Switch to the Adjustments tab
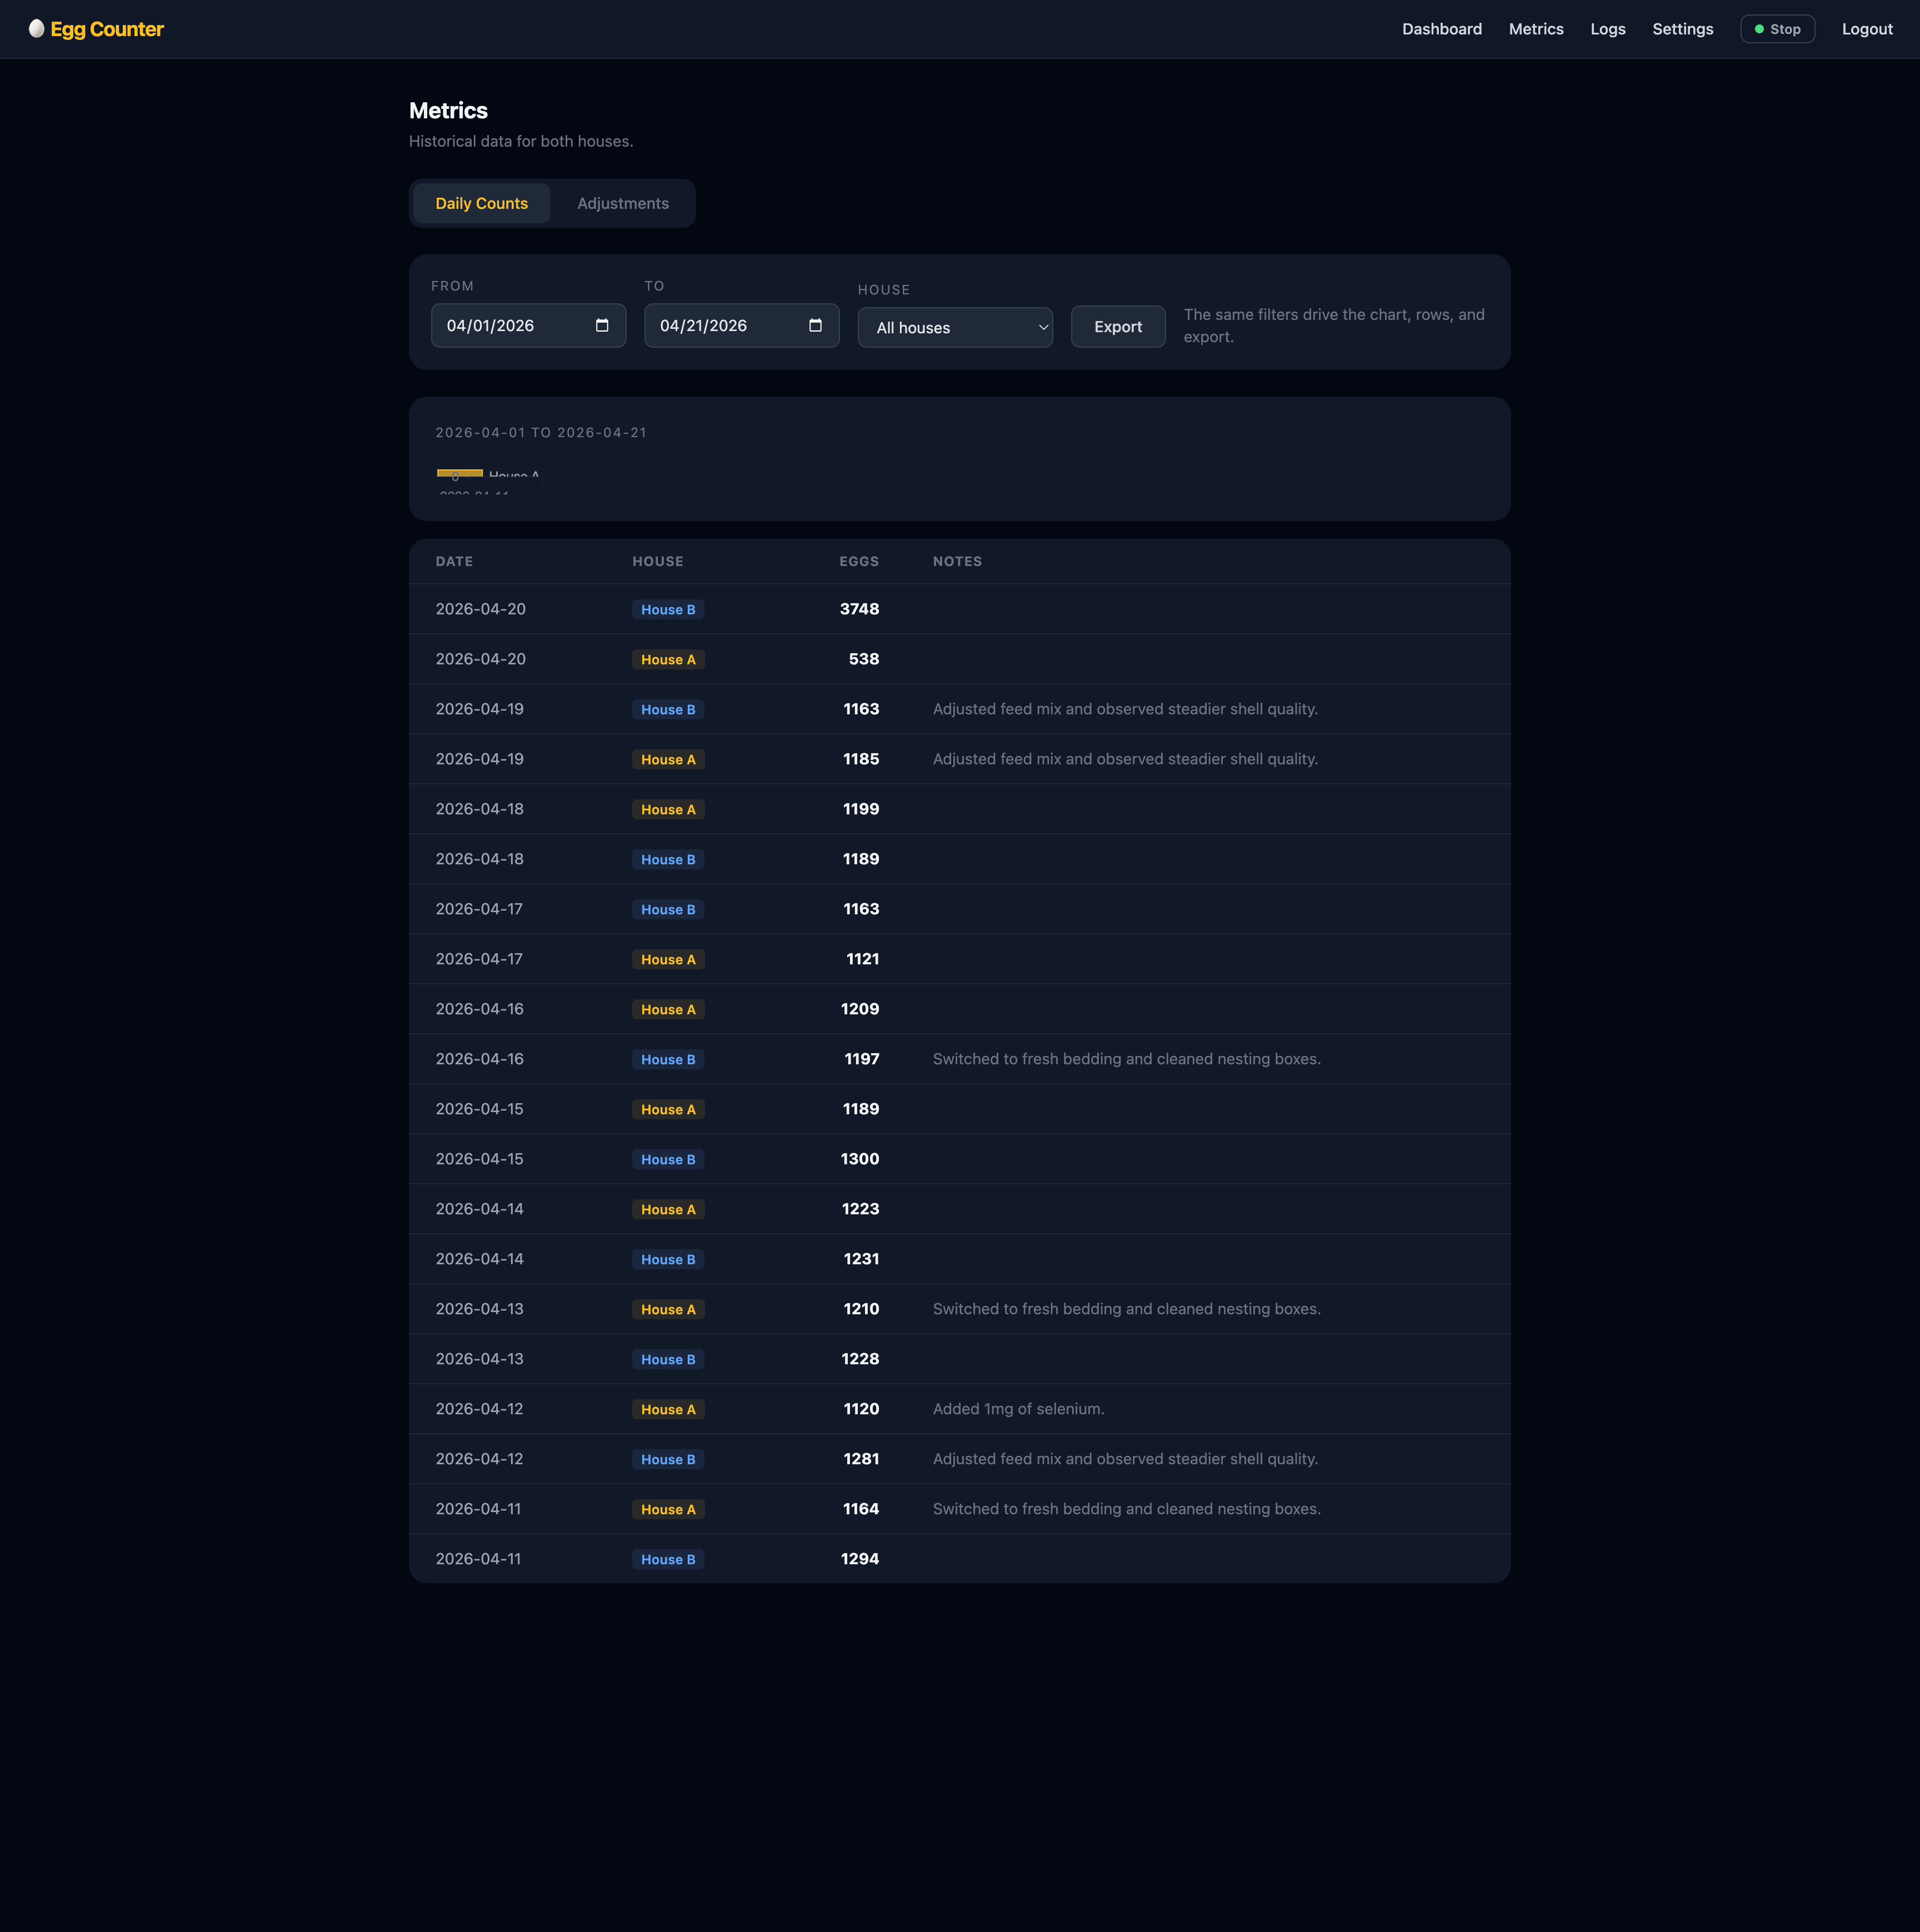Image resolution: width=1920 pixels, height=1932 pixels. click(623, 204)
